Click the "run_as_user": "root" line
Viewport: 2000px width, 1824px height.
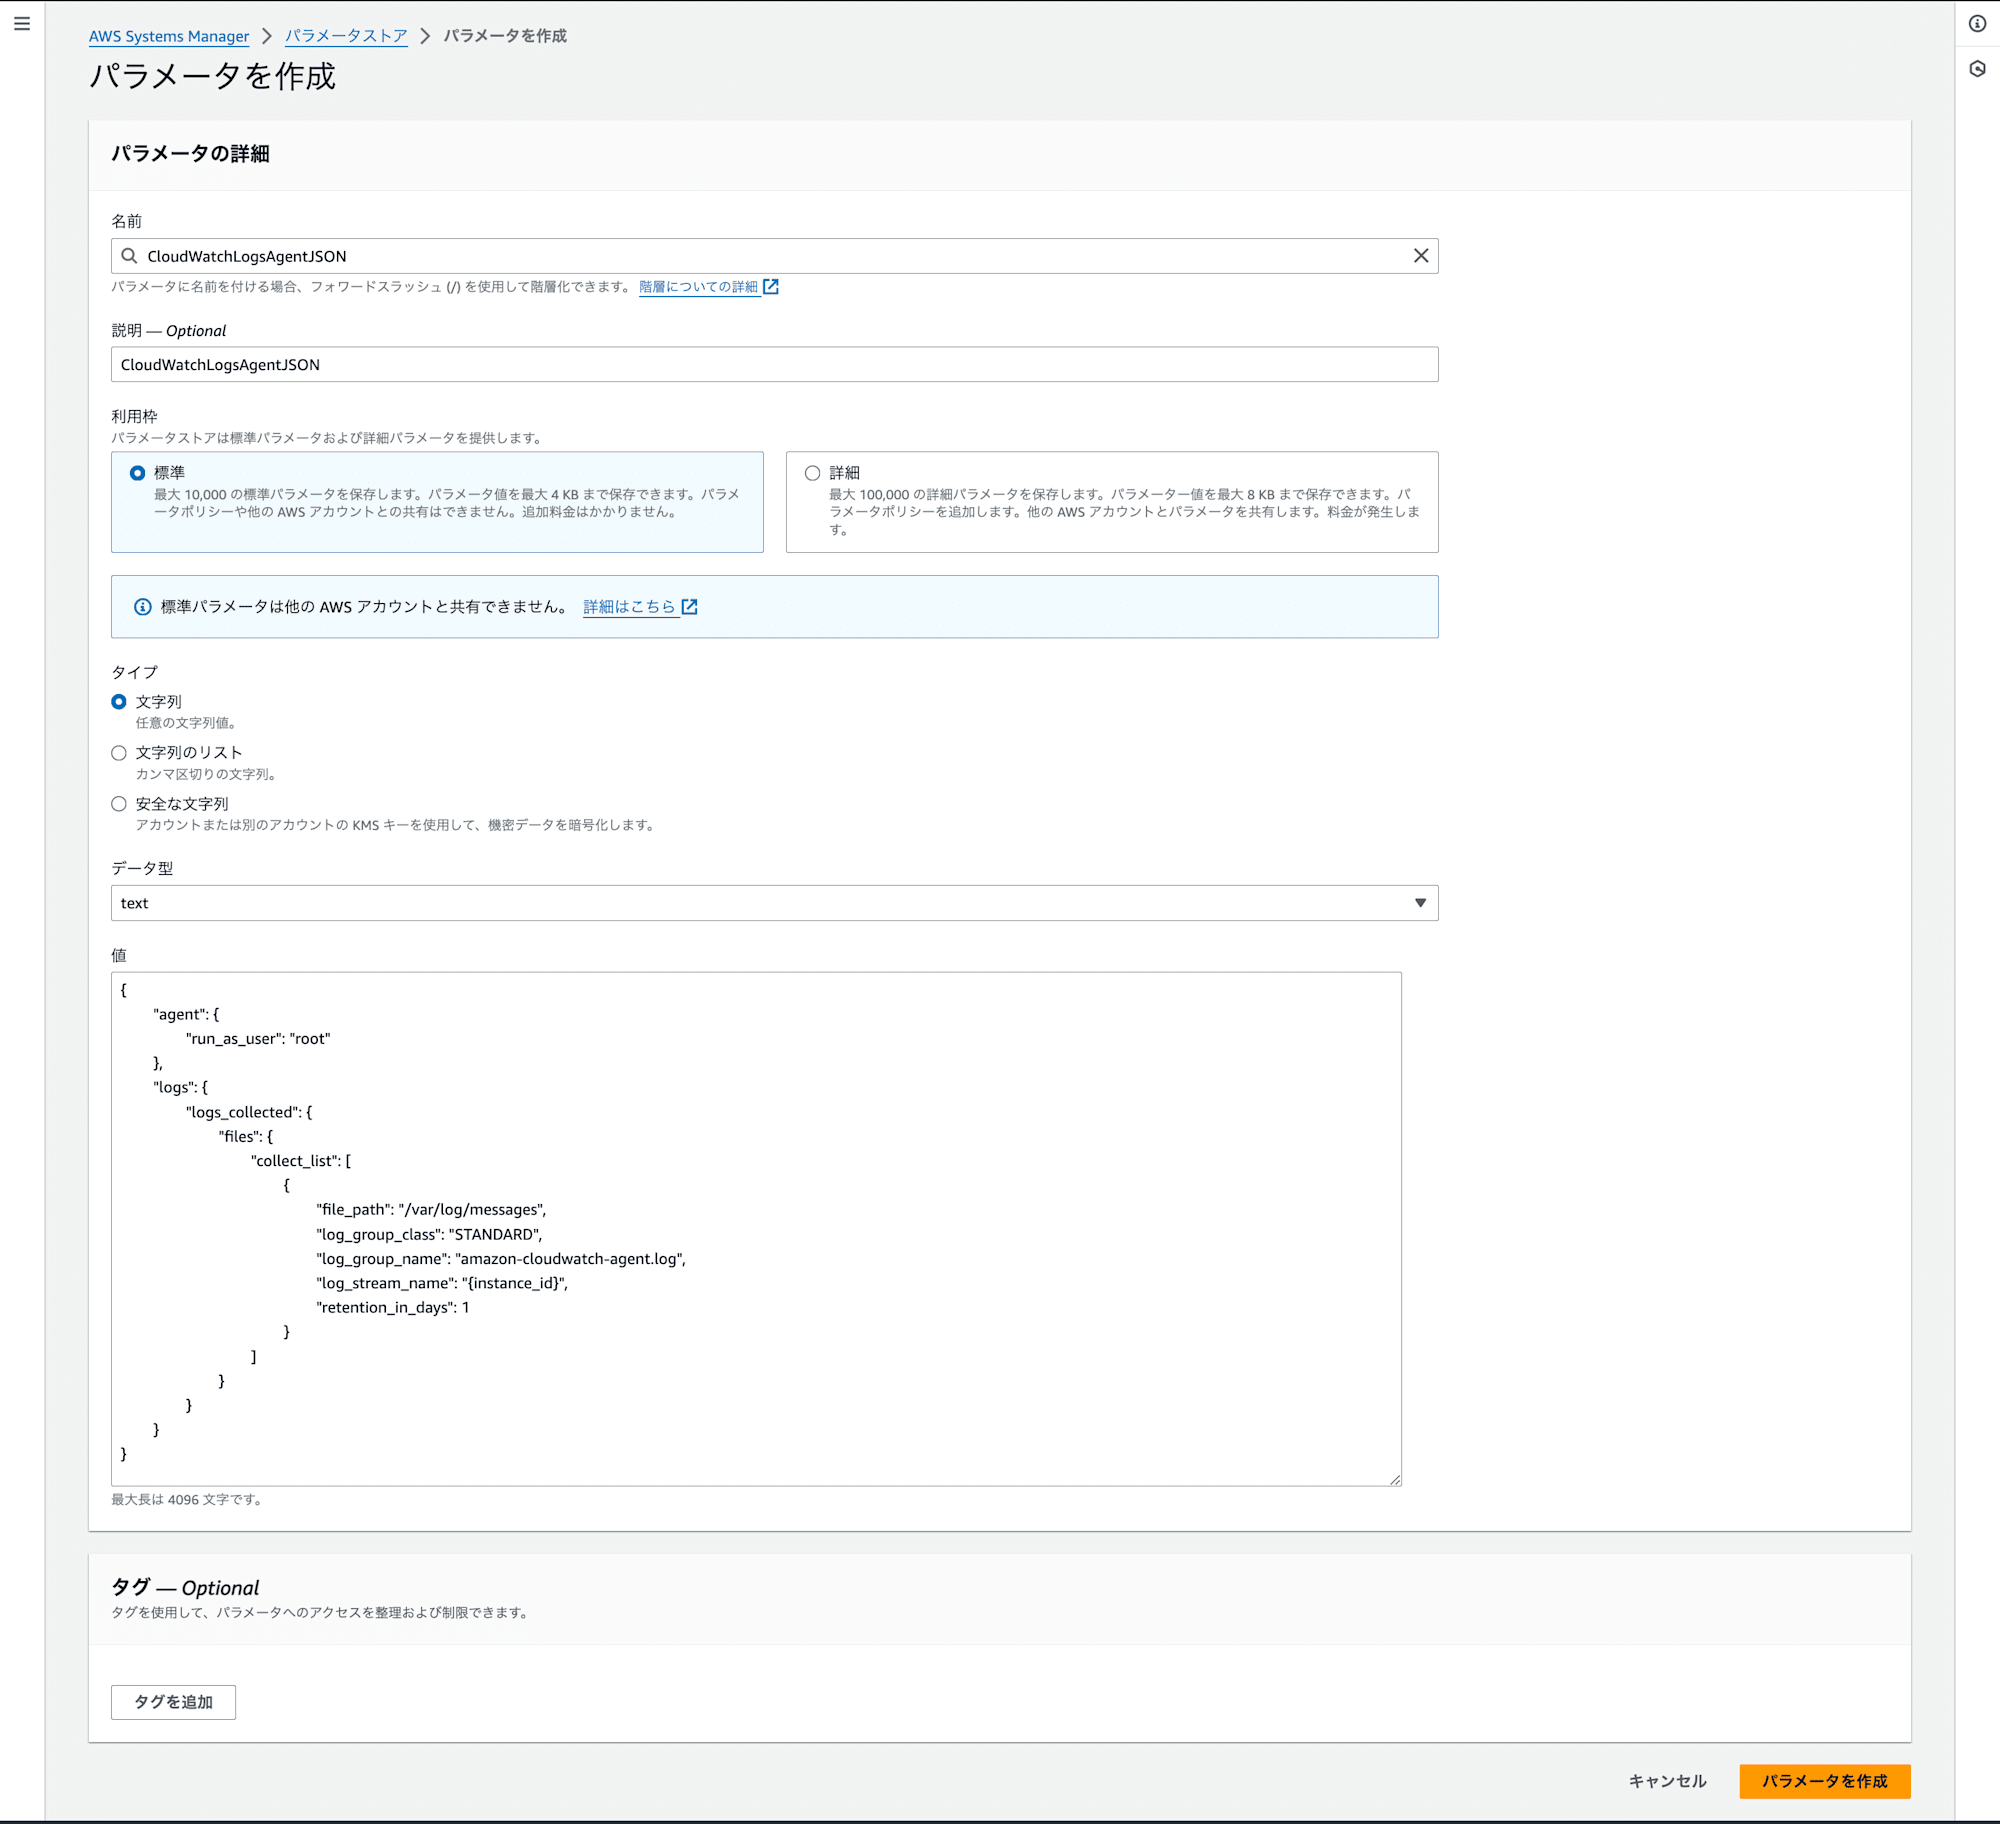click(258, 1039)
